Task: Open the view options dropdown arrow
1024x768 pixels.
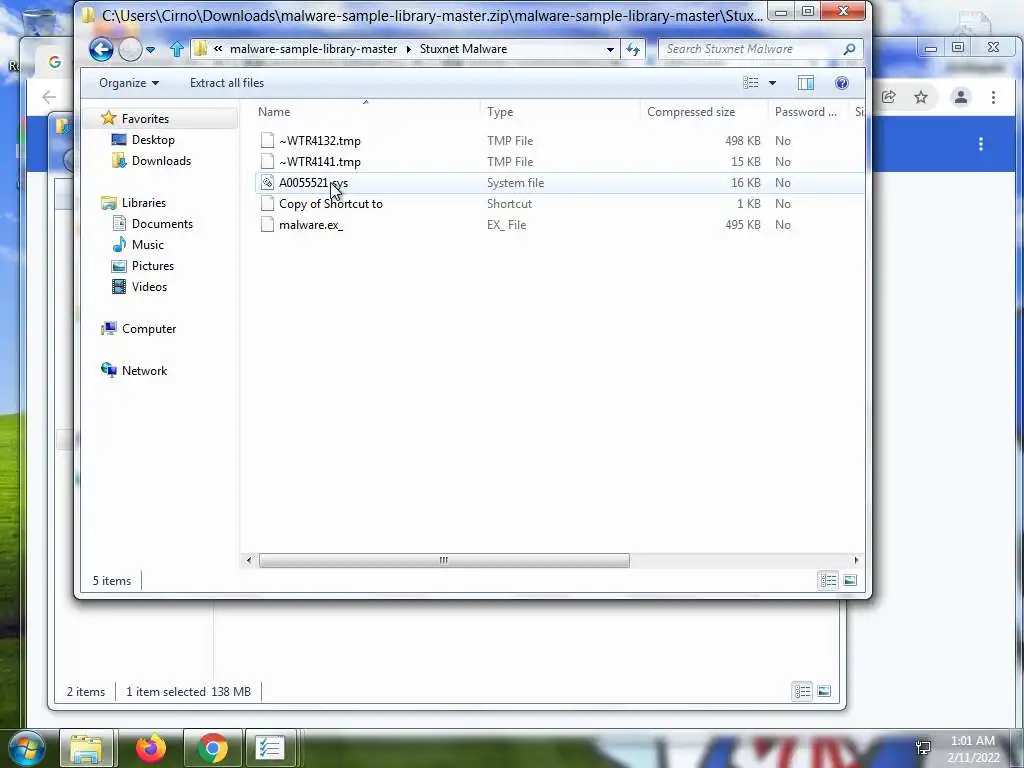Action: pos(772,83)
